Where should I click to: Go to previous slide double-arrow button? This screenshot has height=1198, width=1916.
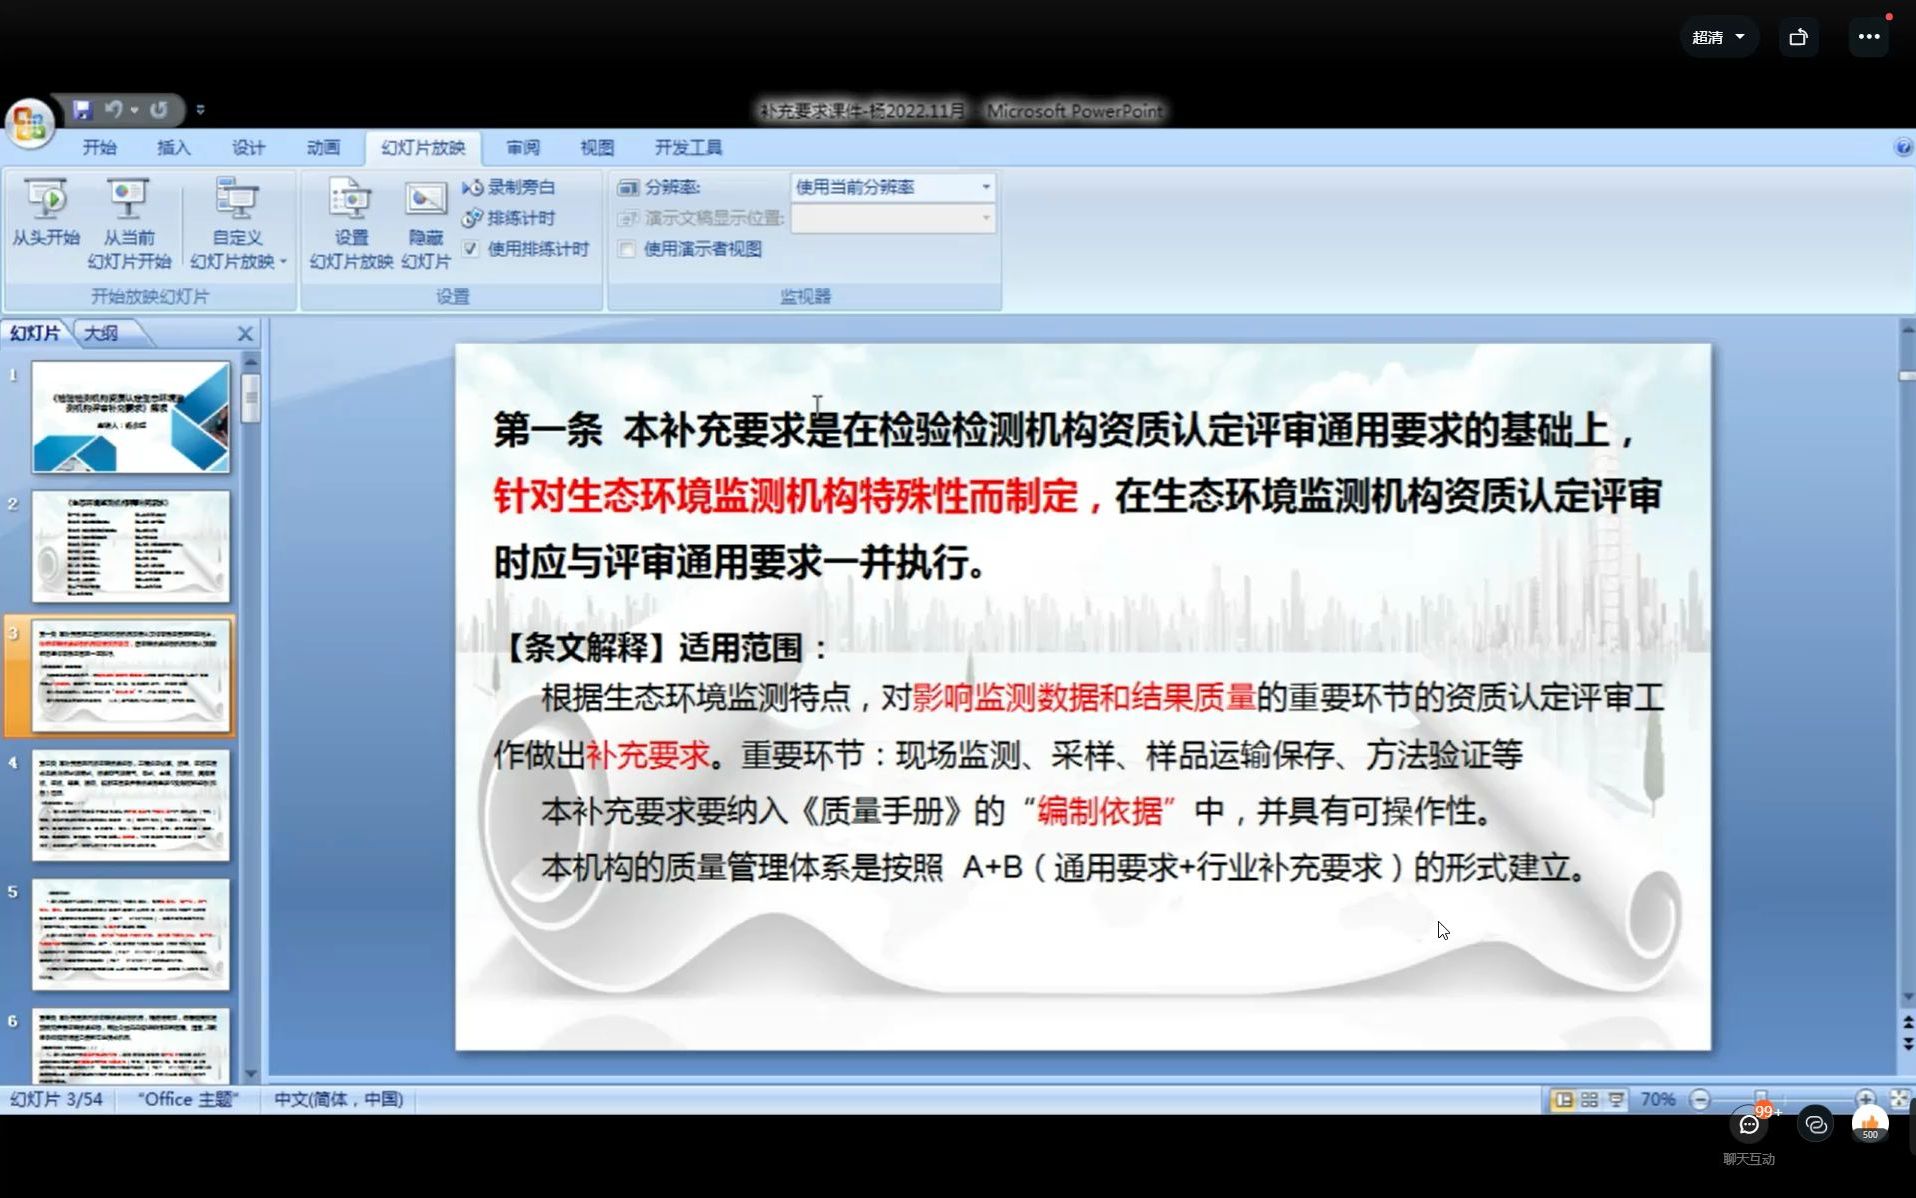[1907, 1022]
